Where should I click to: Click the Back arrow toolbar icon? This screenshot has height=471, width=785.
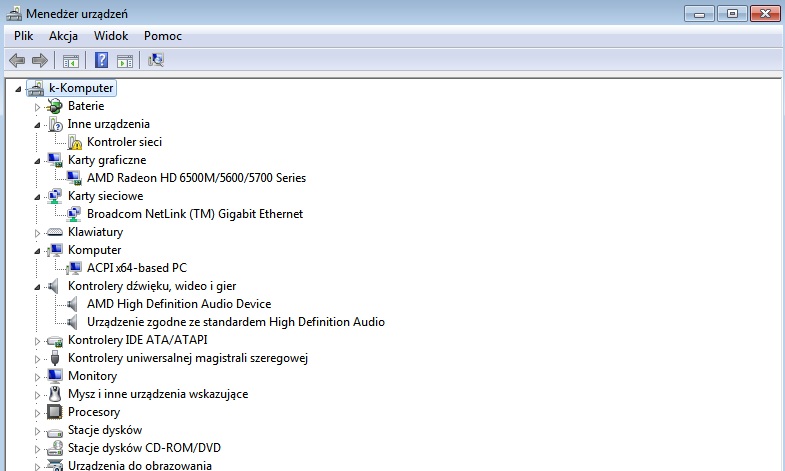click(17, 61)
